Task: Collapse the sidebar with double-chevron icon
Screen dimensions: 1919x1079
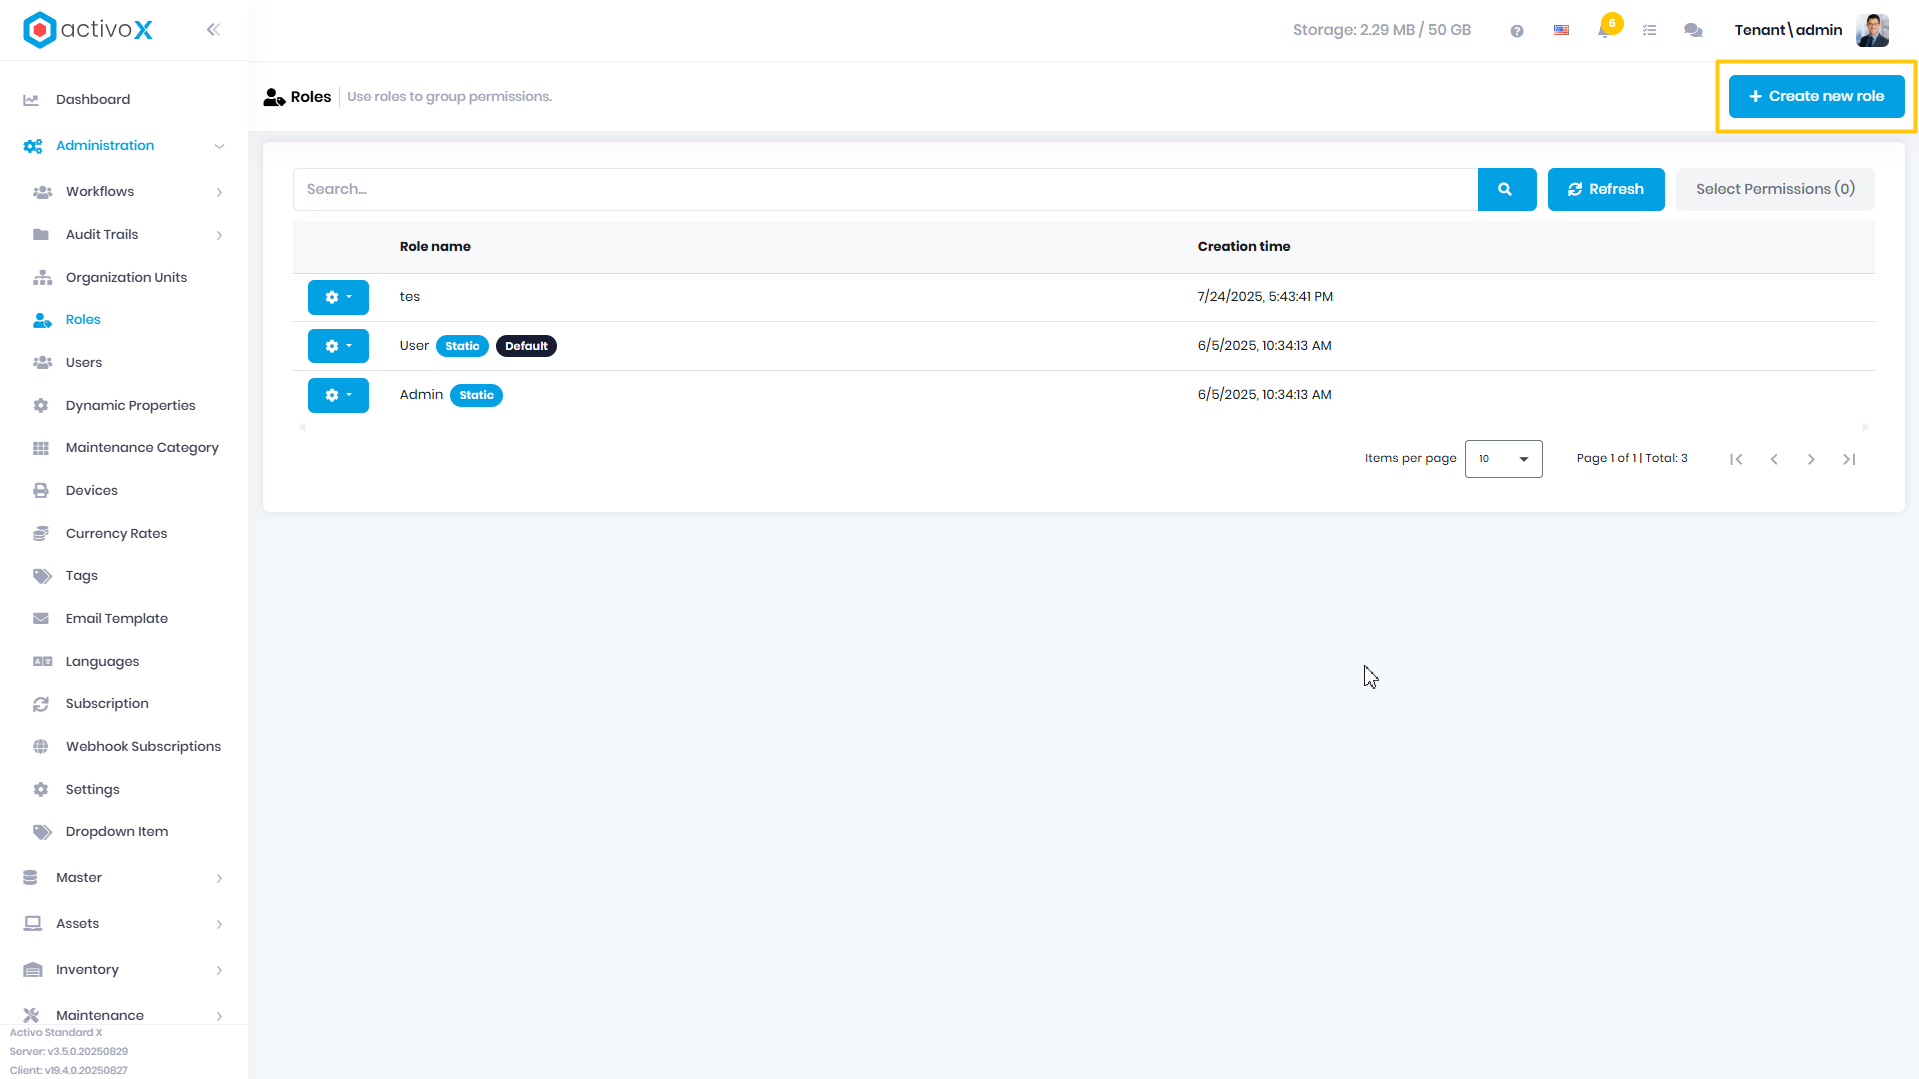Action: [213, 30]
